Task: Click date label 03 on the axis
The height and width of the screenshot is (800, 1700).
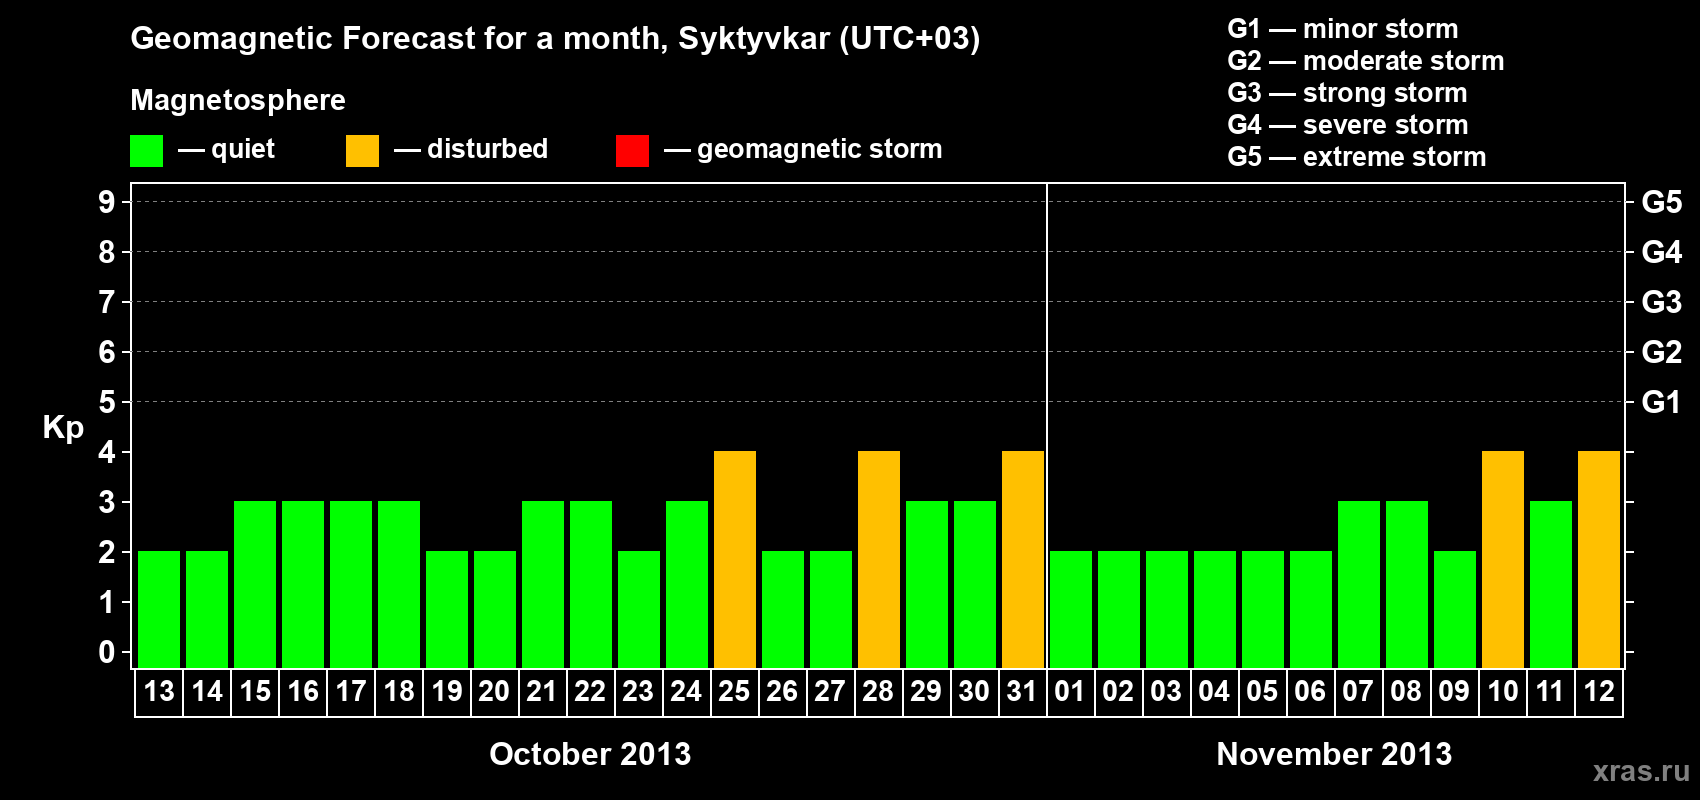Action: pyautogui.click(x=1166, y=691)
